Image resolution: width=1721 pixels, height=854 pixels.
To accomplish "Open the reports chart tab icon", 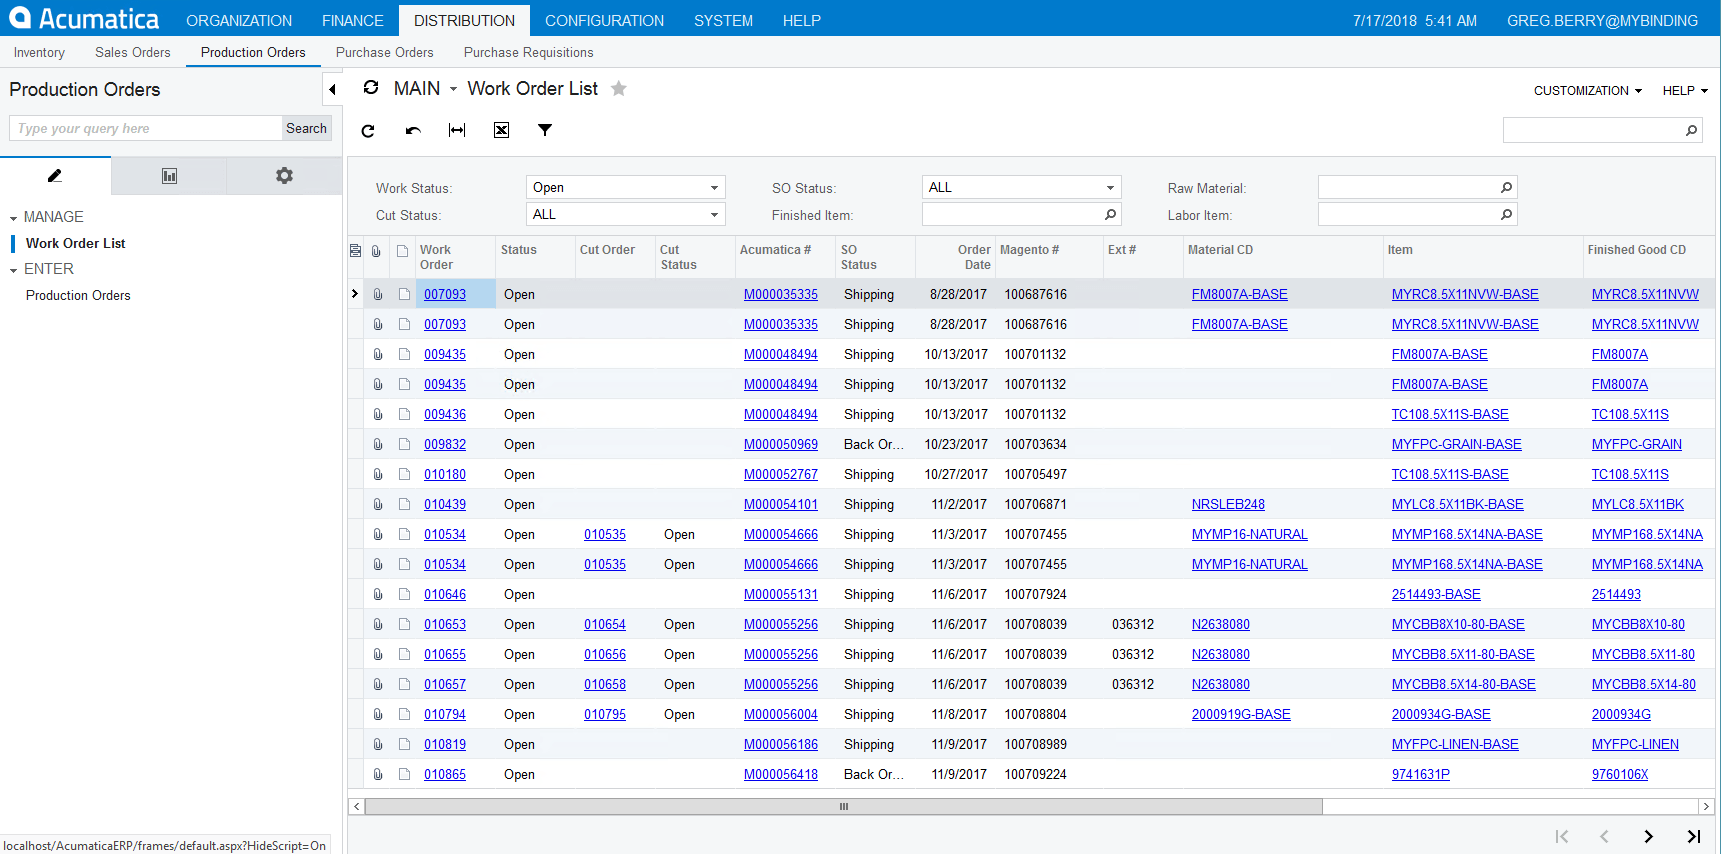I will coord(169,176).
